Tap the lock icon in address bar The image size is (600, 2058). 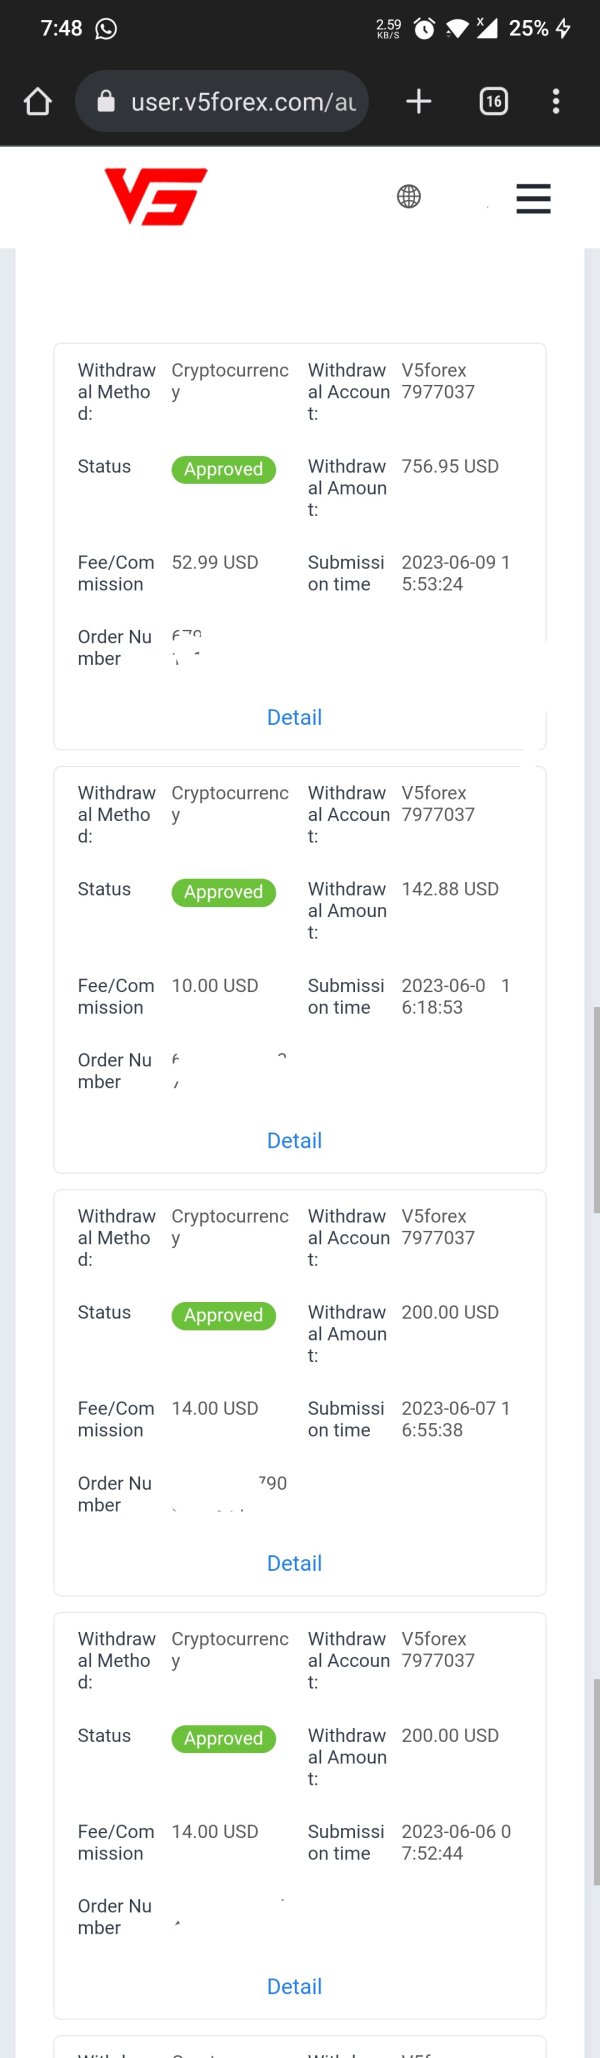pos(106,101)
